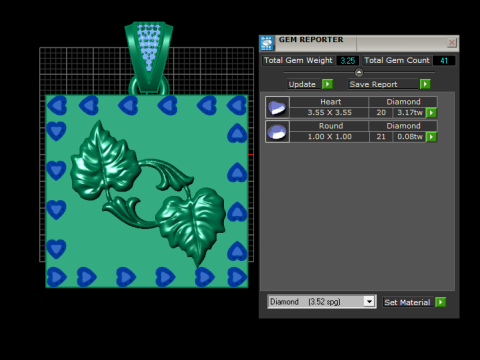Click the Heart count cell 20
This screenshot has height=360, width=480.
(381, 113)
